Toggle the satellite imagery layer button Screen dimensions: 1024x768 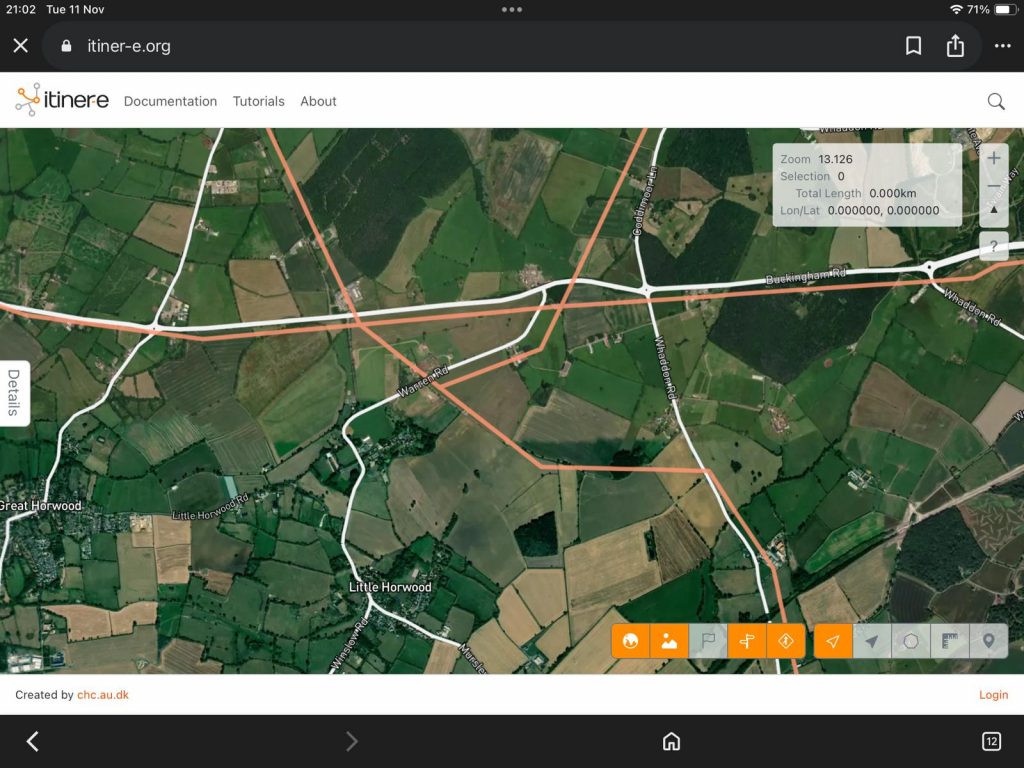[669, 641]
